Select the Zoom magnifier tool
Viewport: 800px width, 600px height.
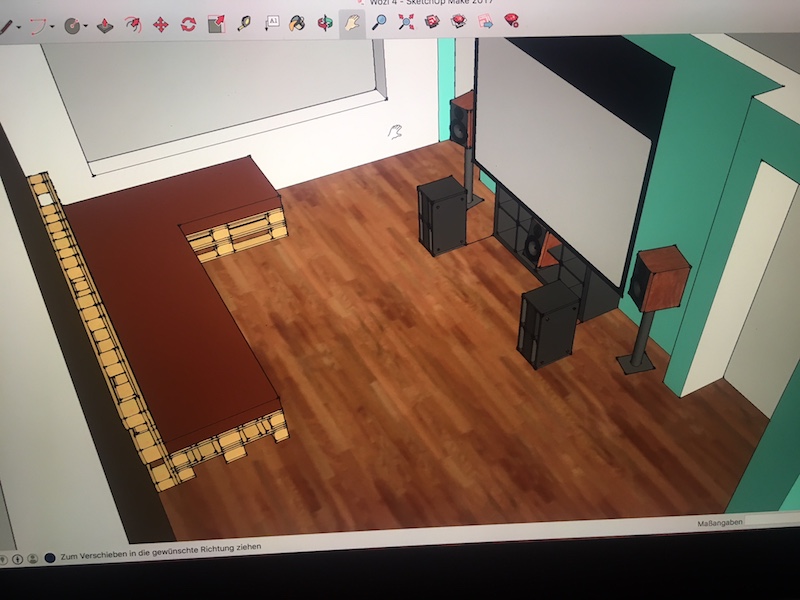pyautogui.click(x=379, y=22)
